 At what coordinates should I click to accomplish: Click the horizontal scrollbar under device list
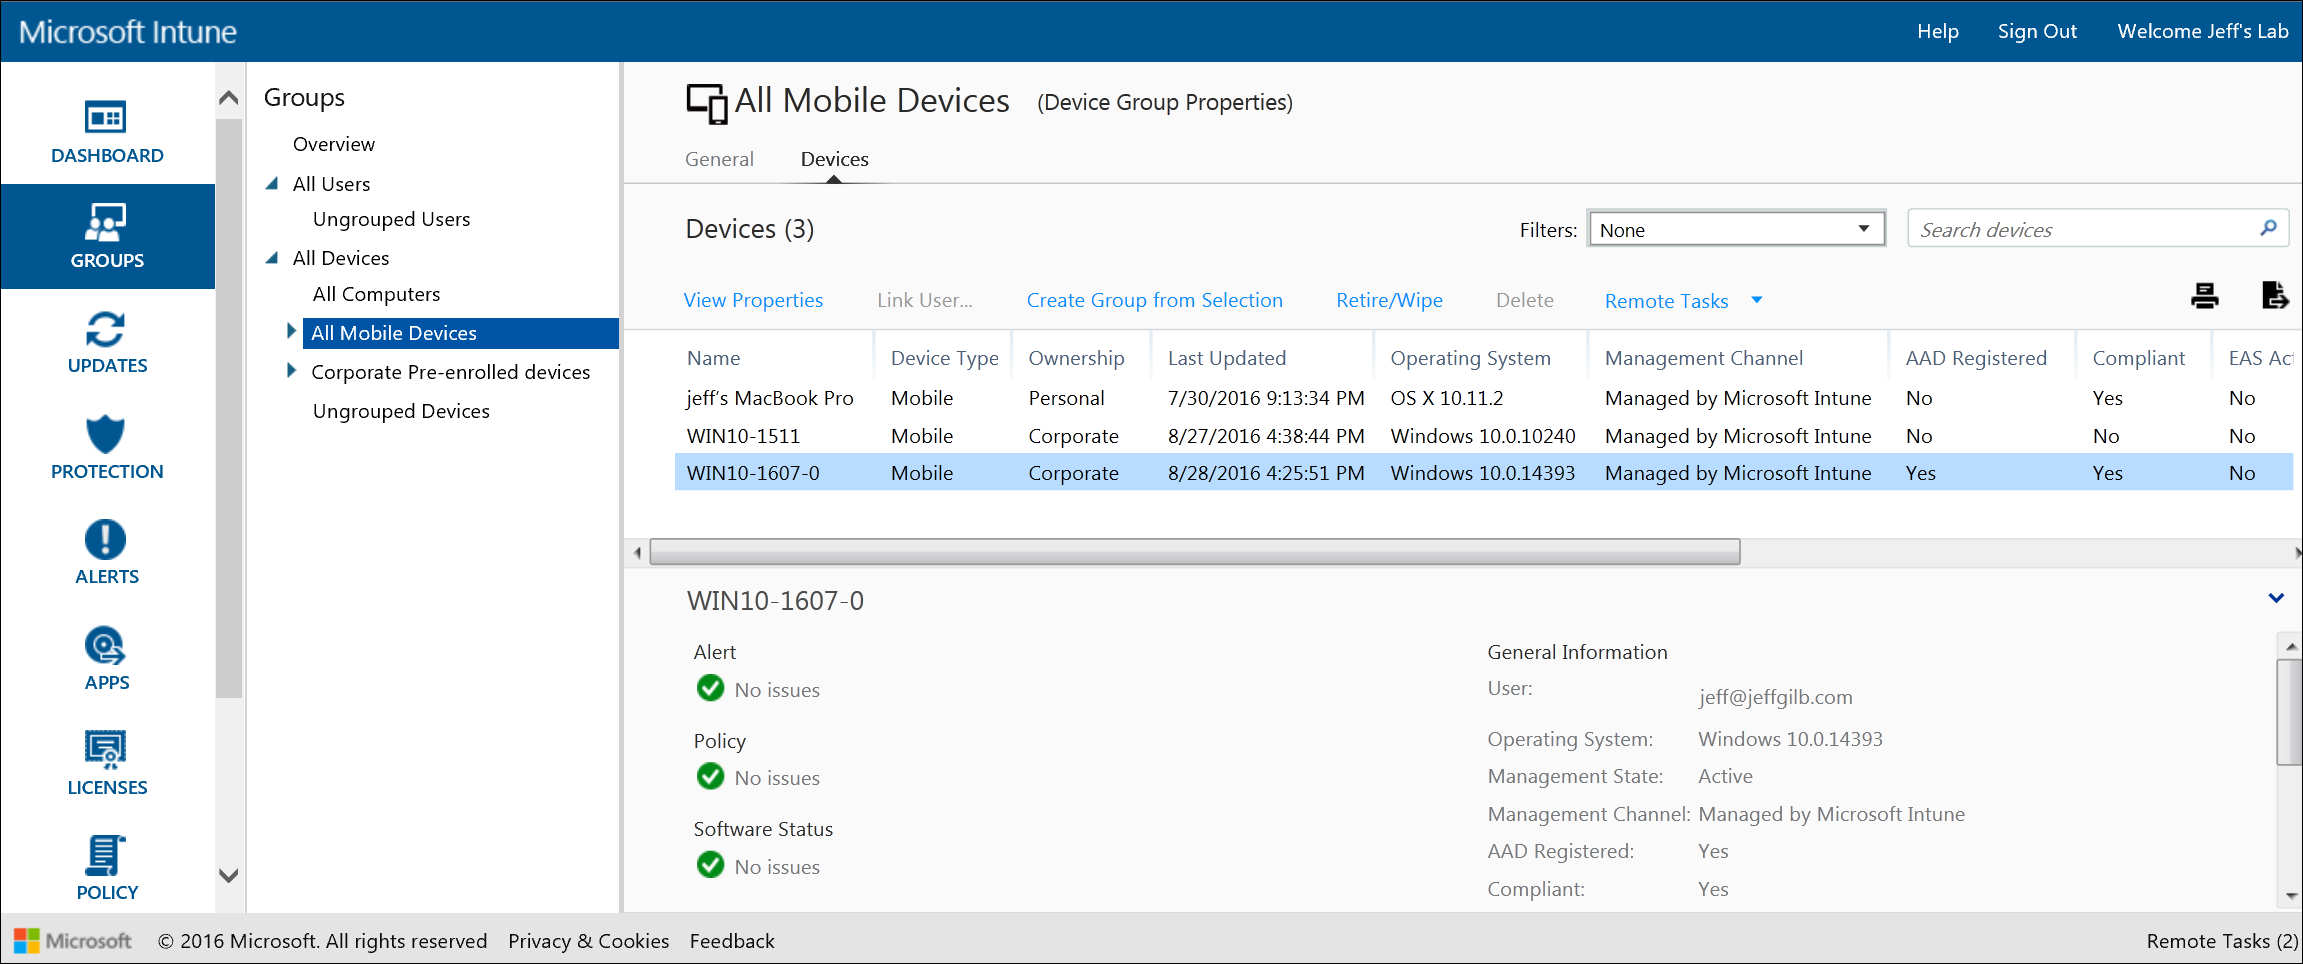(x=1195, y=552)
